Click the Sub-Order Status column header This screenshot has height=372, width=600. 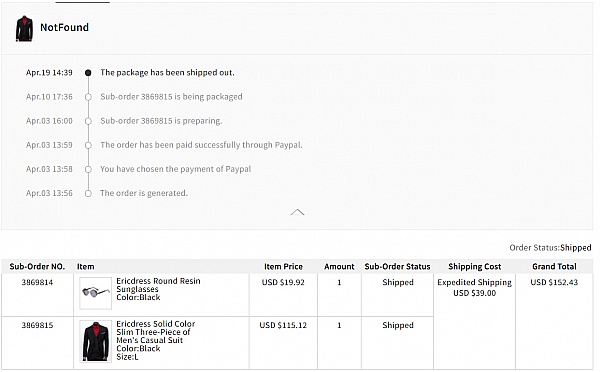[397, 266]
